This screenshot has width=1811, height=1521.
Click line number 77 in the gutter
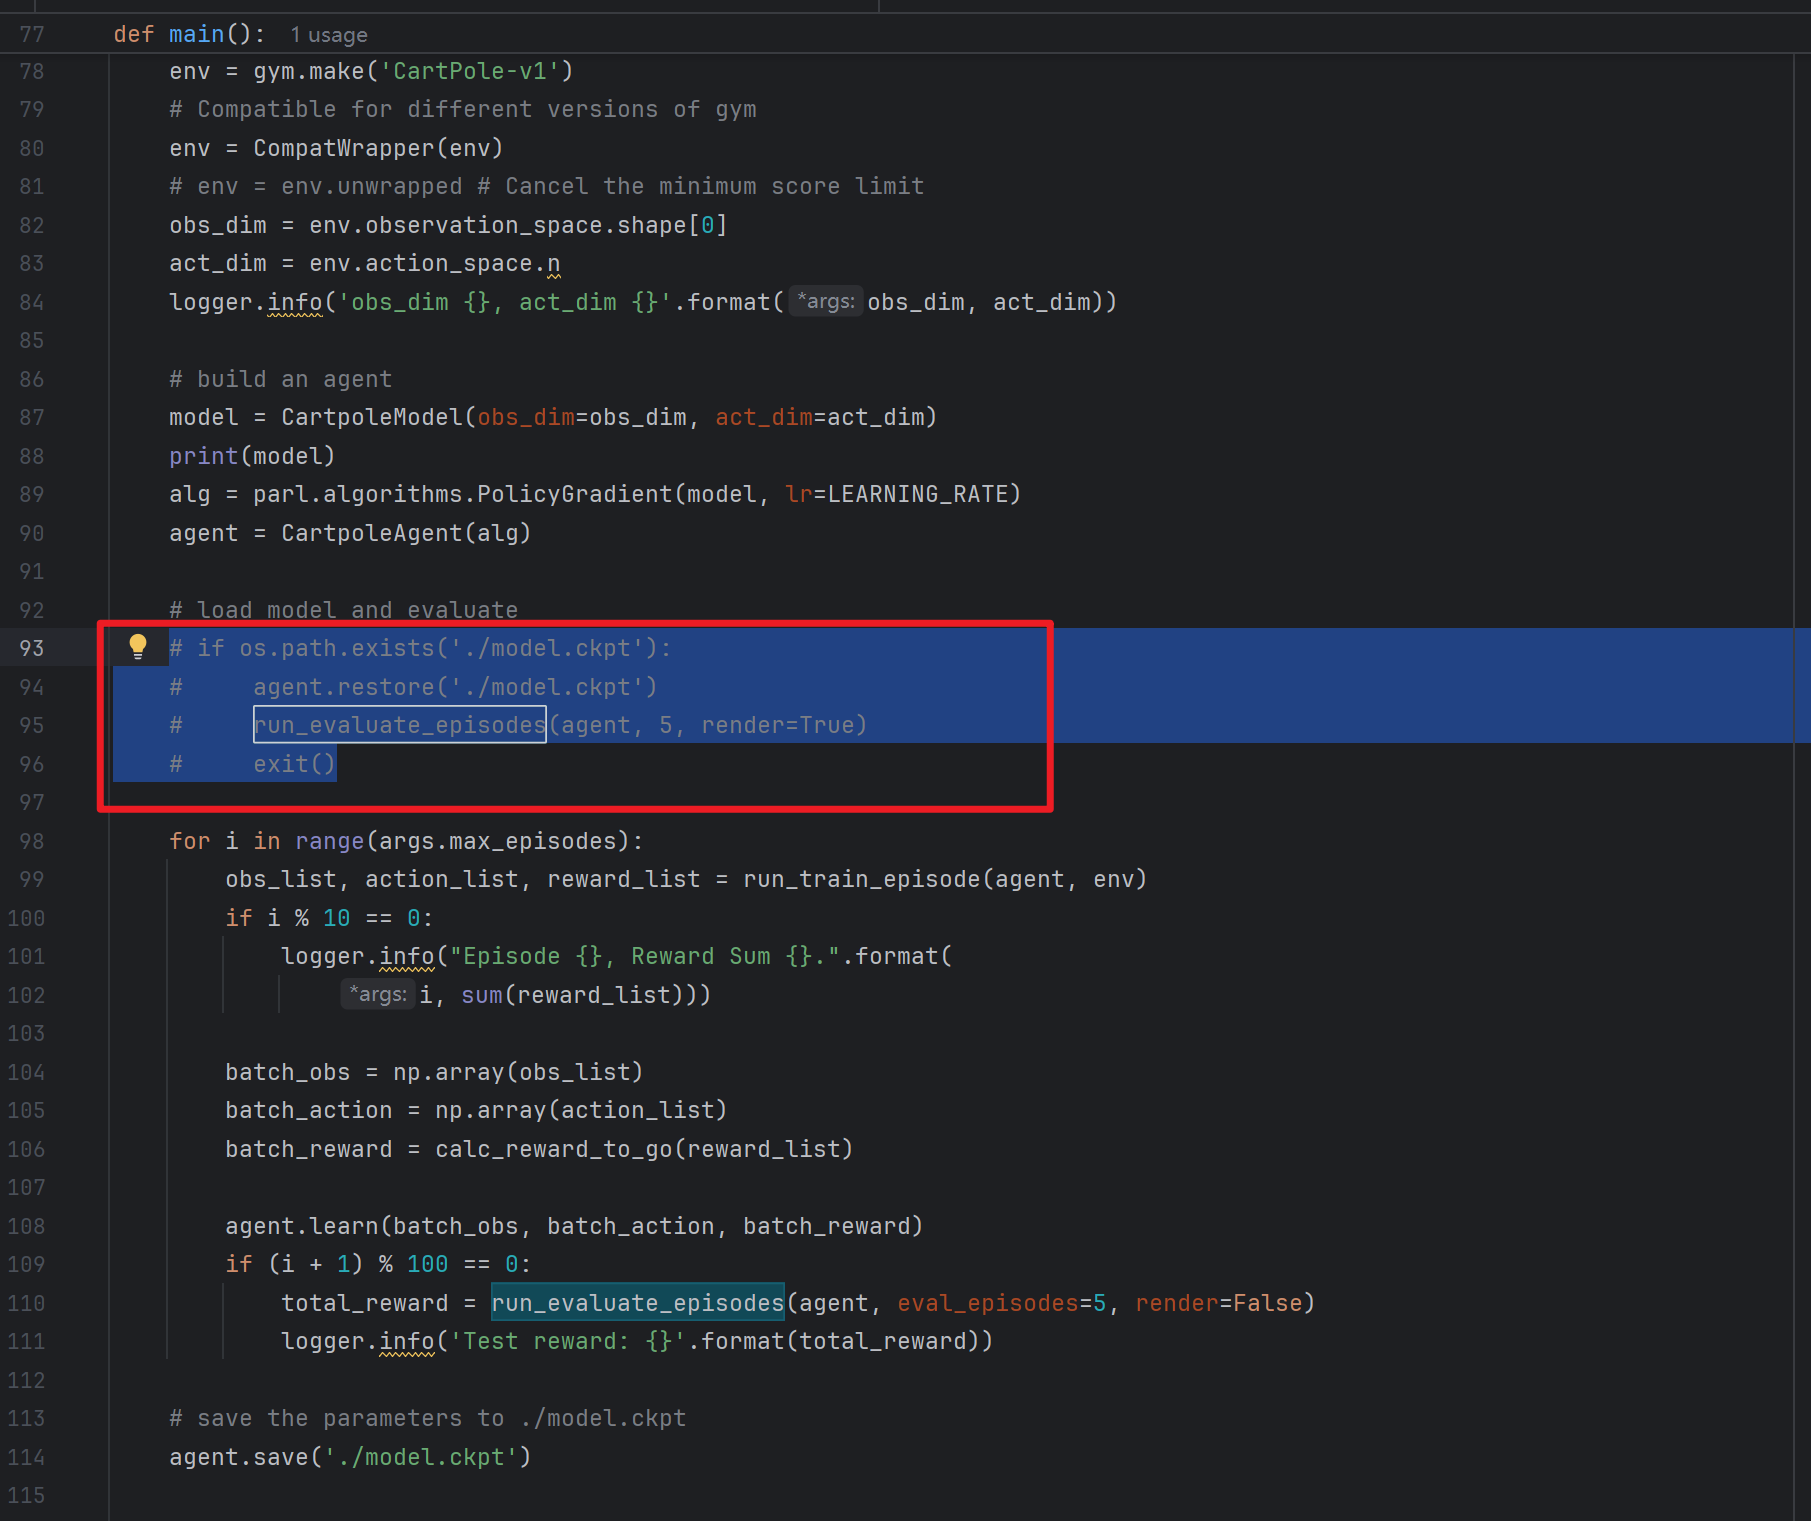tap(32, 34)
